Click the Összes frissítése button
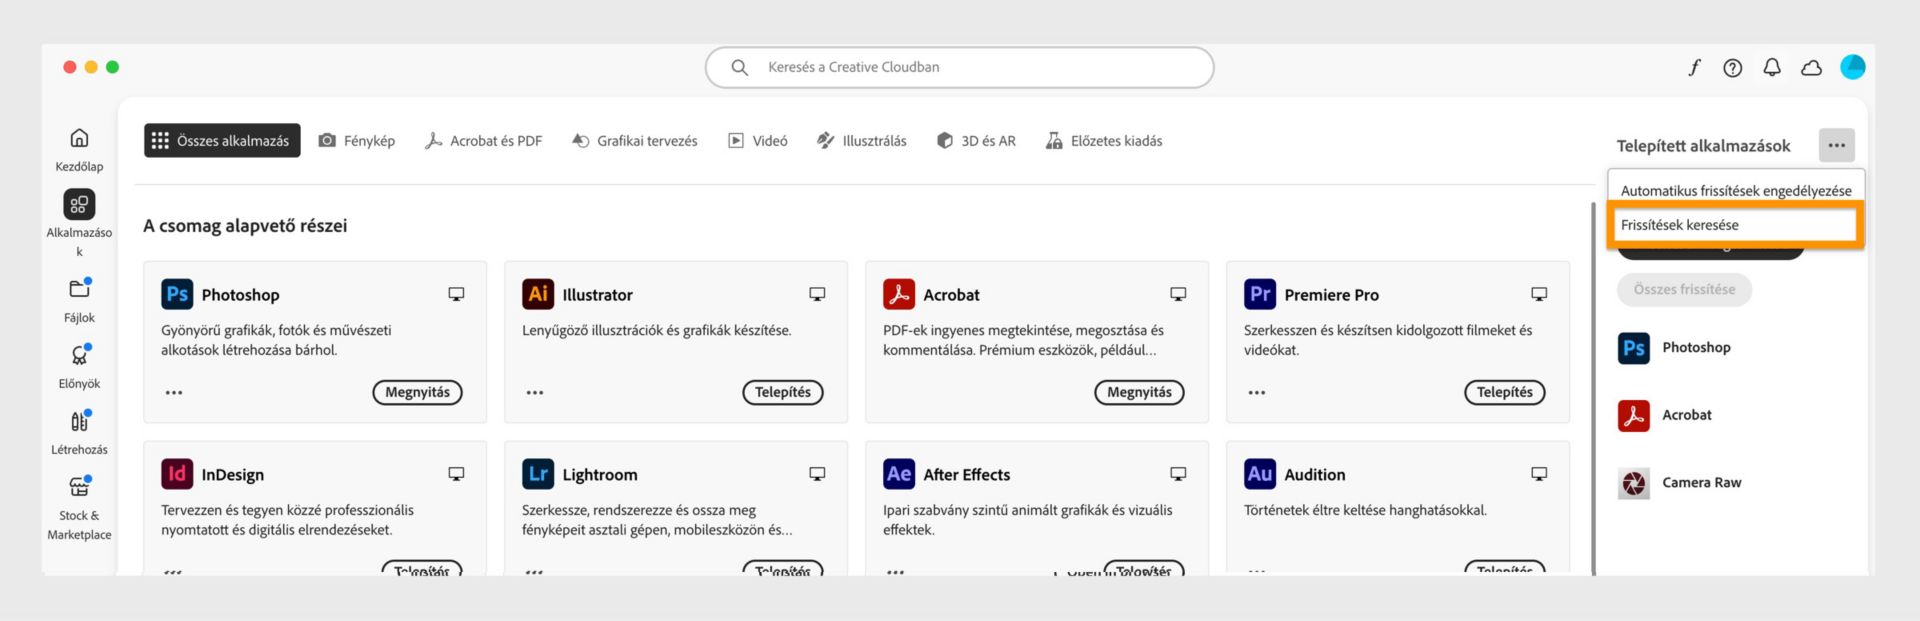Image resolution: width=1920 pixels, height=621 pixels. tap(1684, 289)
